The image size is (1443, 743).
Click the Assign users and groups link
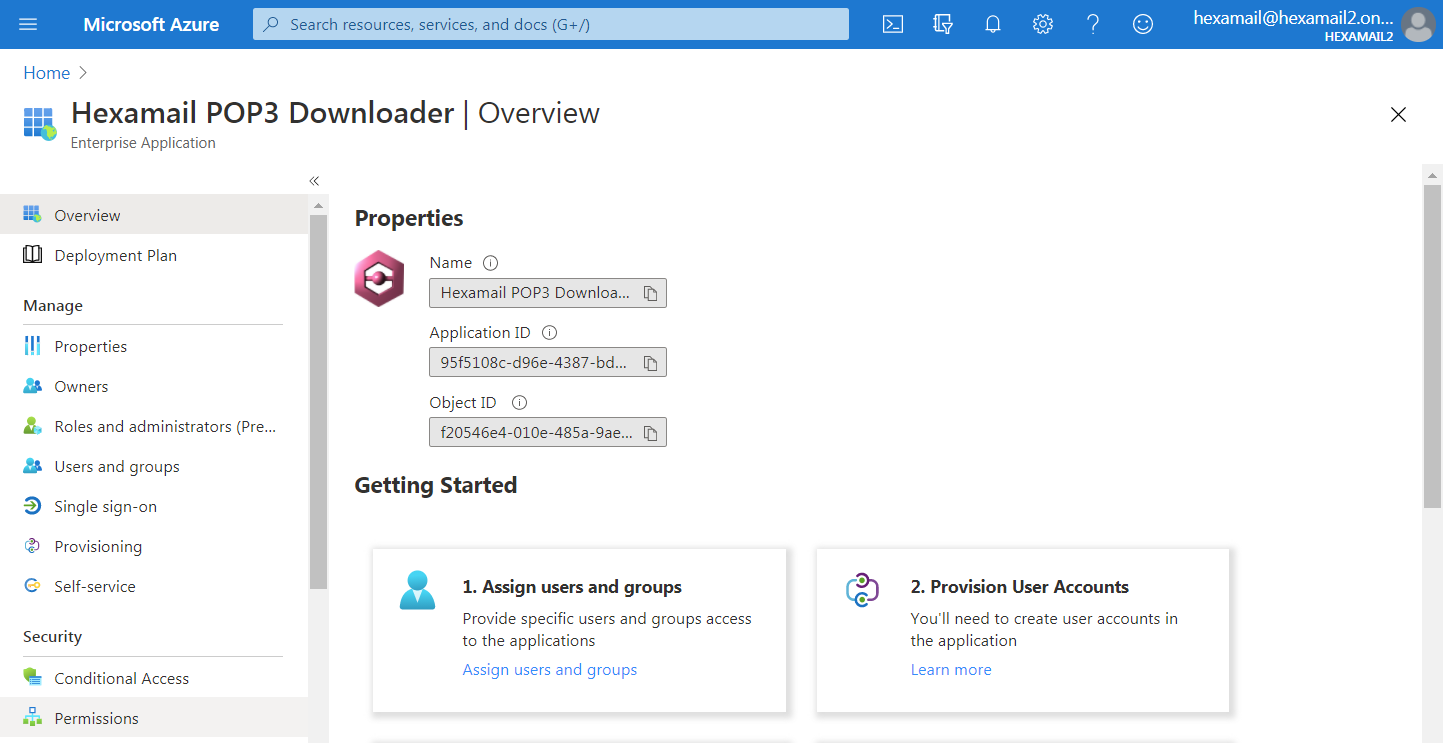coord(549,670)
